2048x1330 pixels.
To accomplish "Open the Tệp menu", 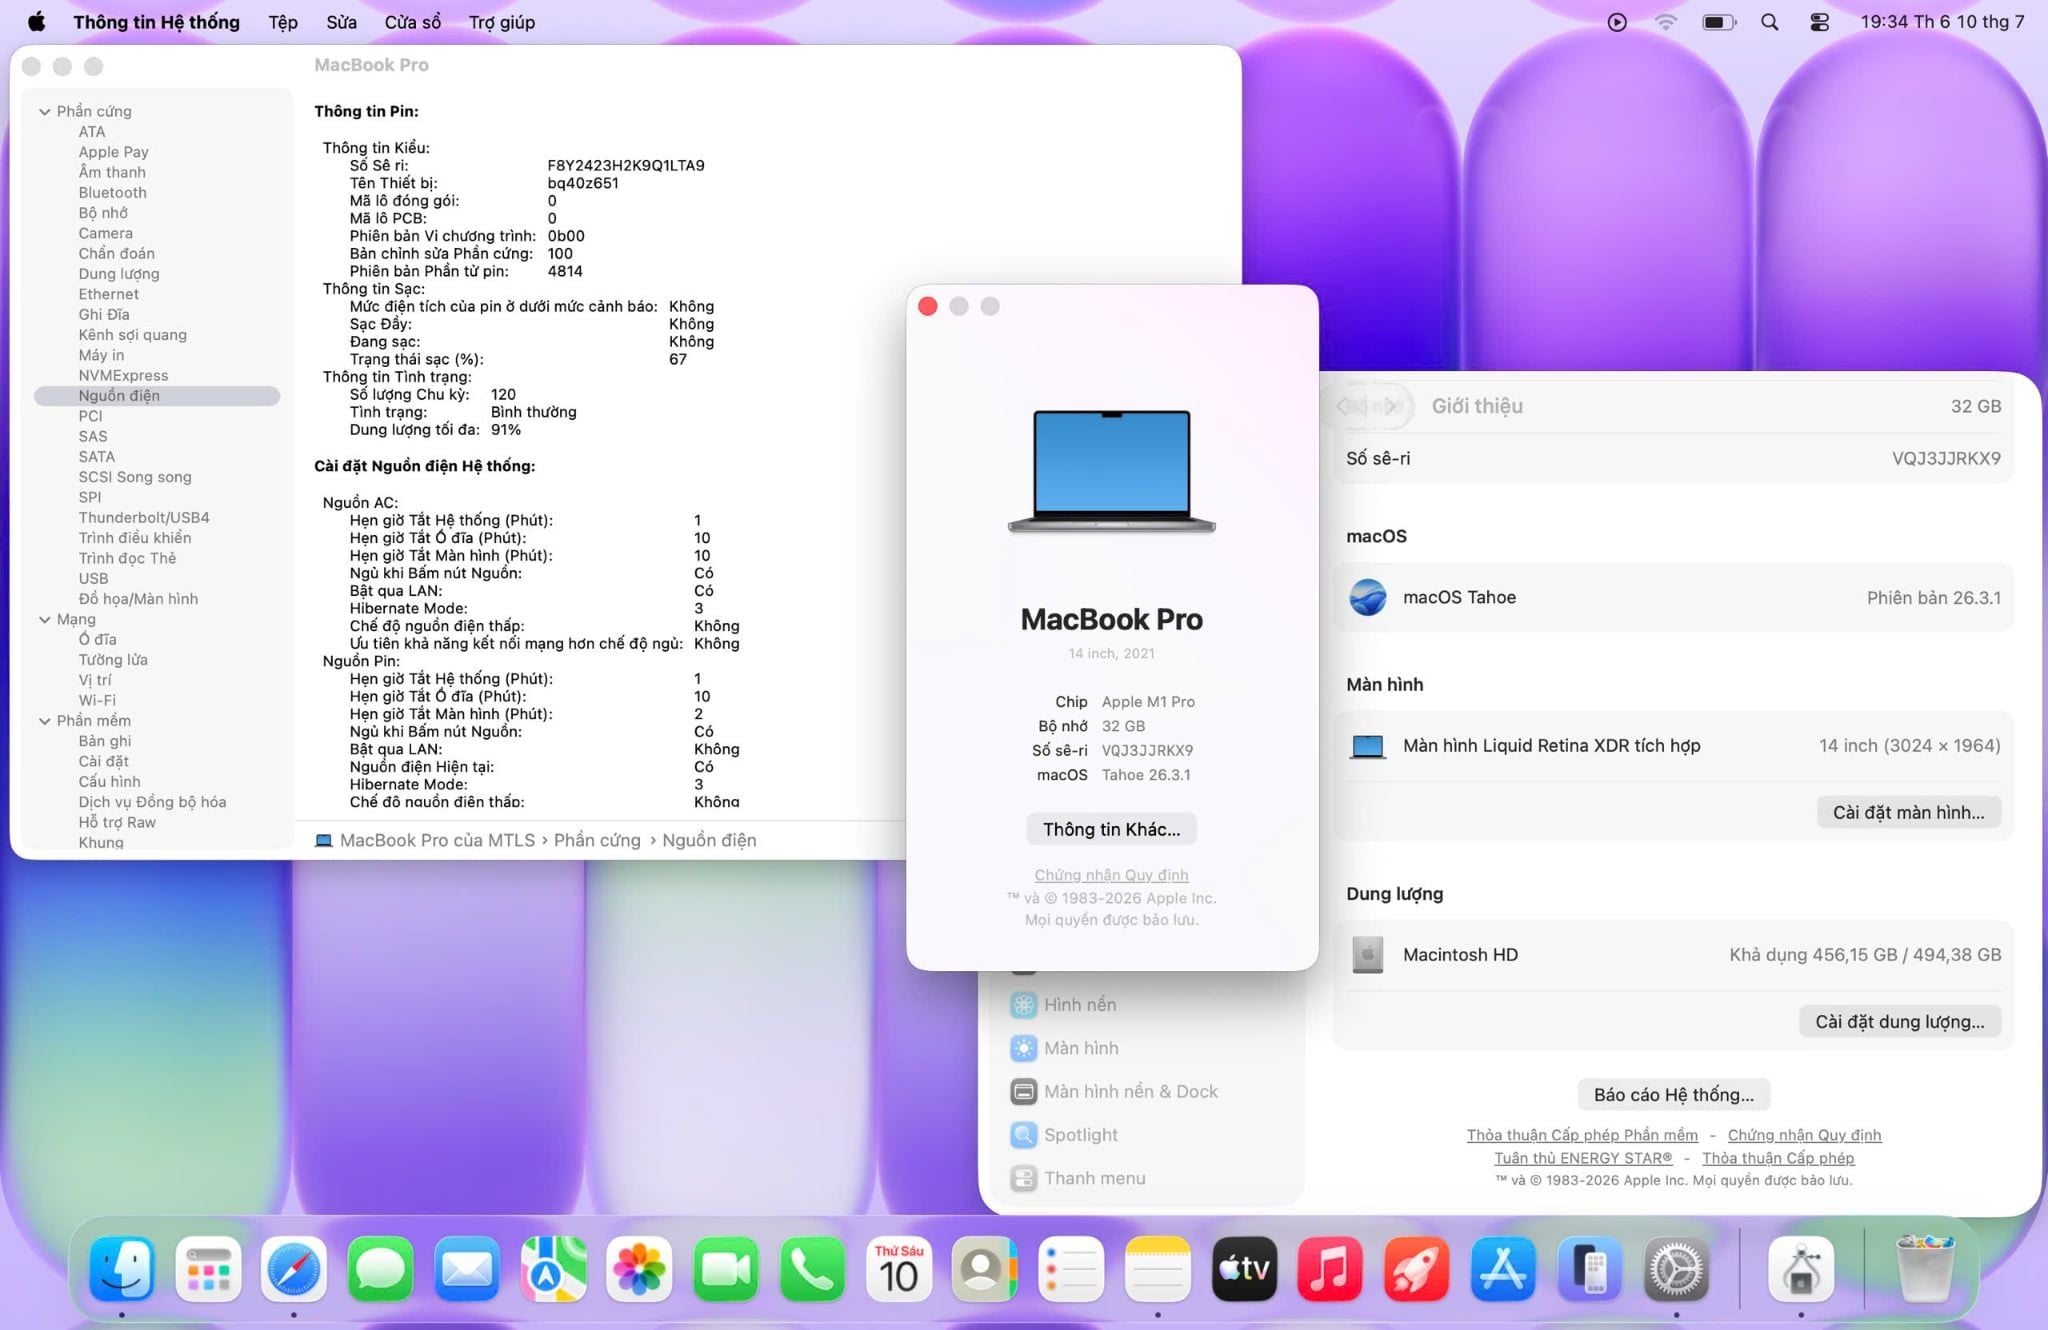I will [x=283, y=22].
